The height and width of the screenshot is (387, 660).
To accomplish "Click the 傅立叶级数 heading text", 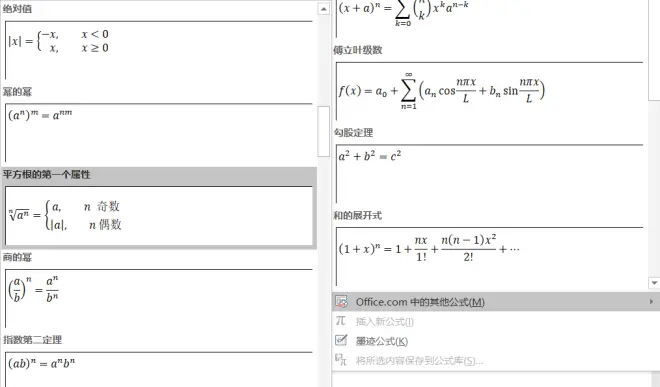I will [x=358, y=50].
